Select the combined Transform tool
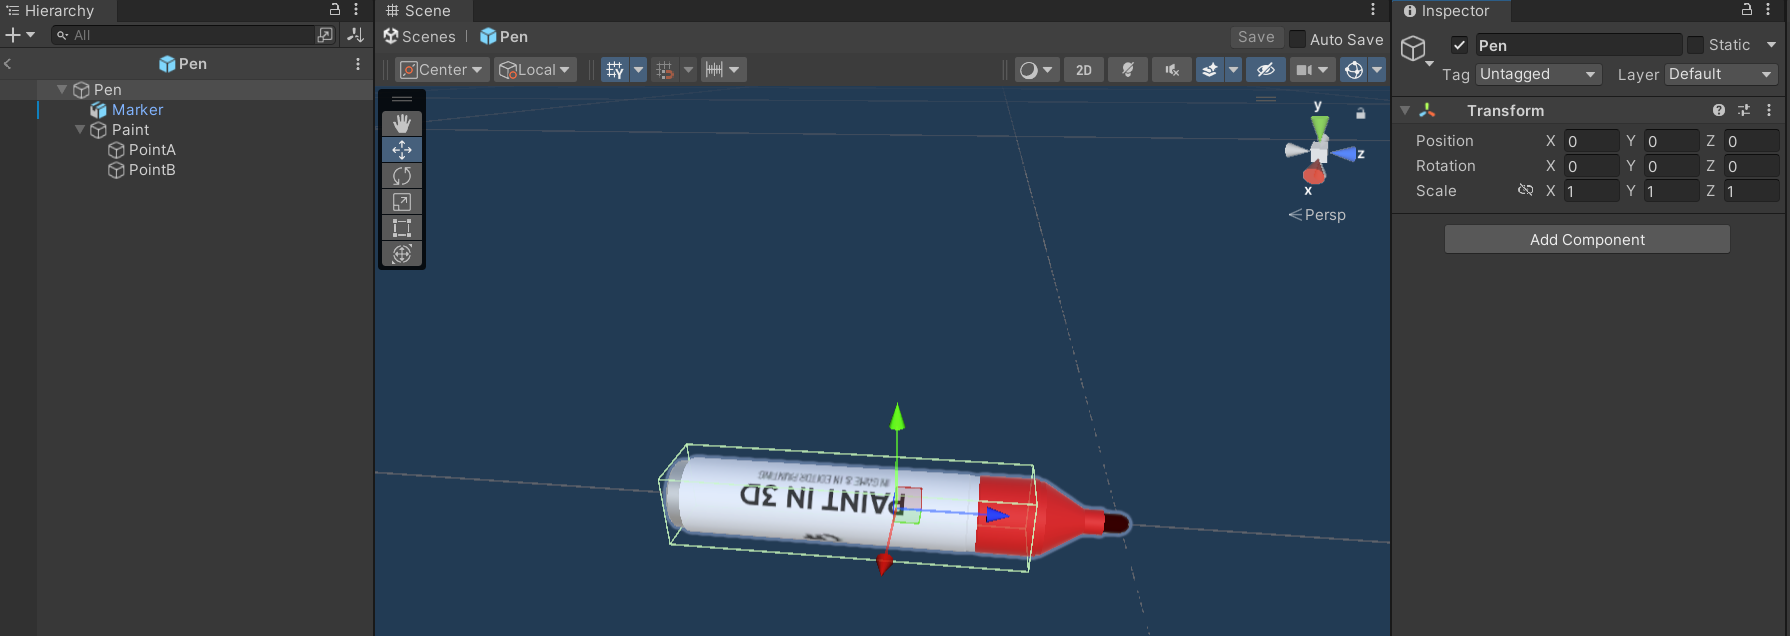Screen dimensions: 1790x636 coord(402,254)
